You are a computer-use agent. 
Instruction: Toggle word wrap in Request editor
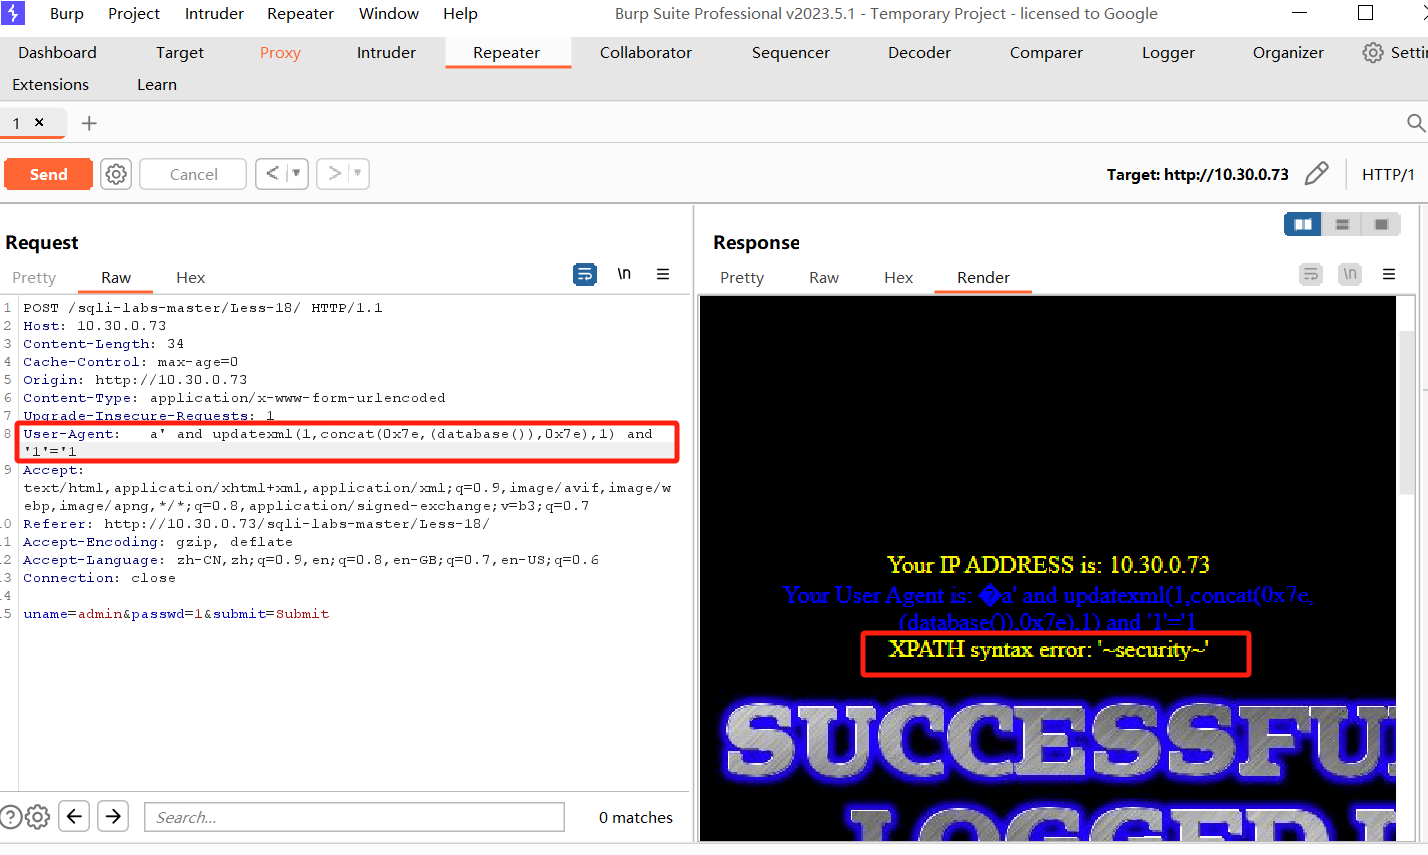pos(585,274)
